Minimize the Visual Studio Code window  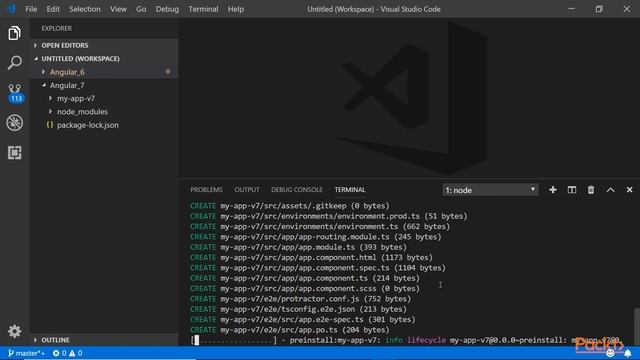[571, 9]
